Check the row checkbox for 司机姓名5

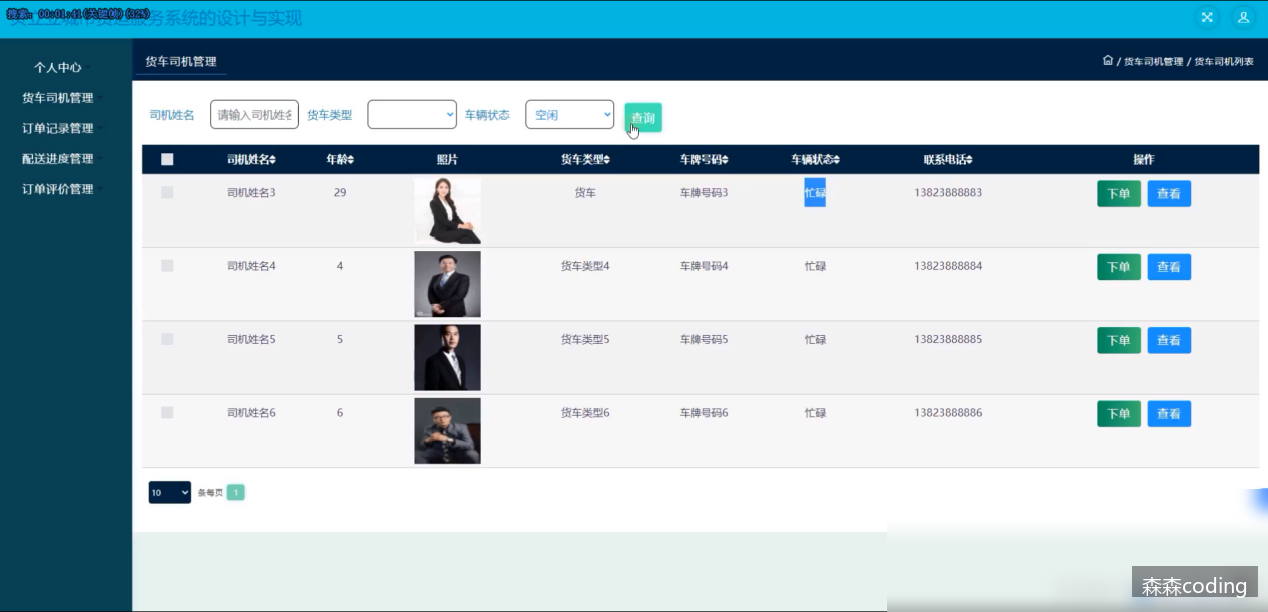tap(167, 339)
